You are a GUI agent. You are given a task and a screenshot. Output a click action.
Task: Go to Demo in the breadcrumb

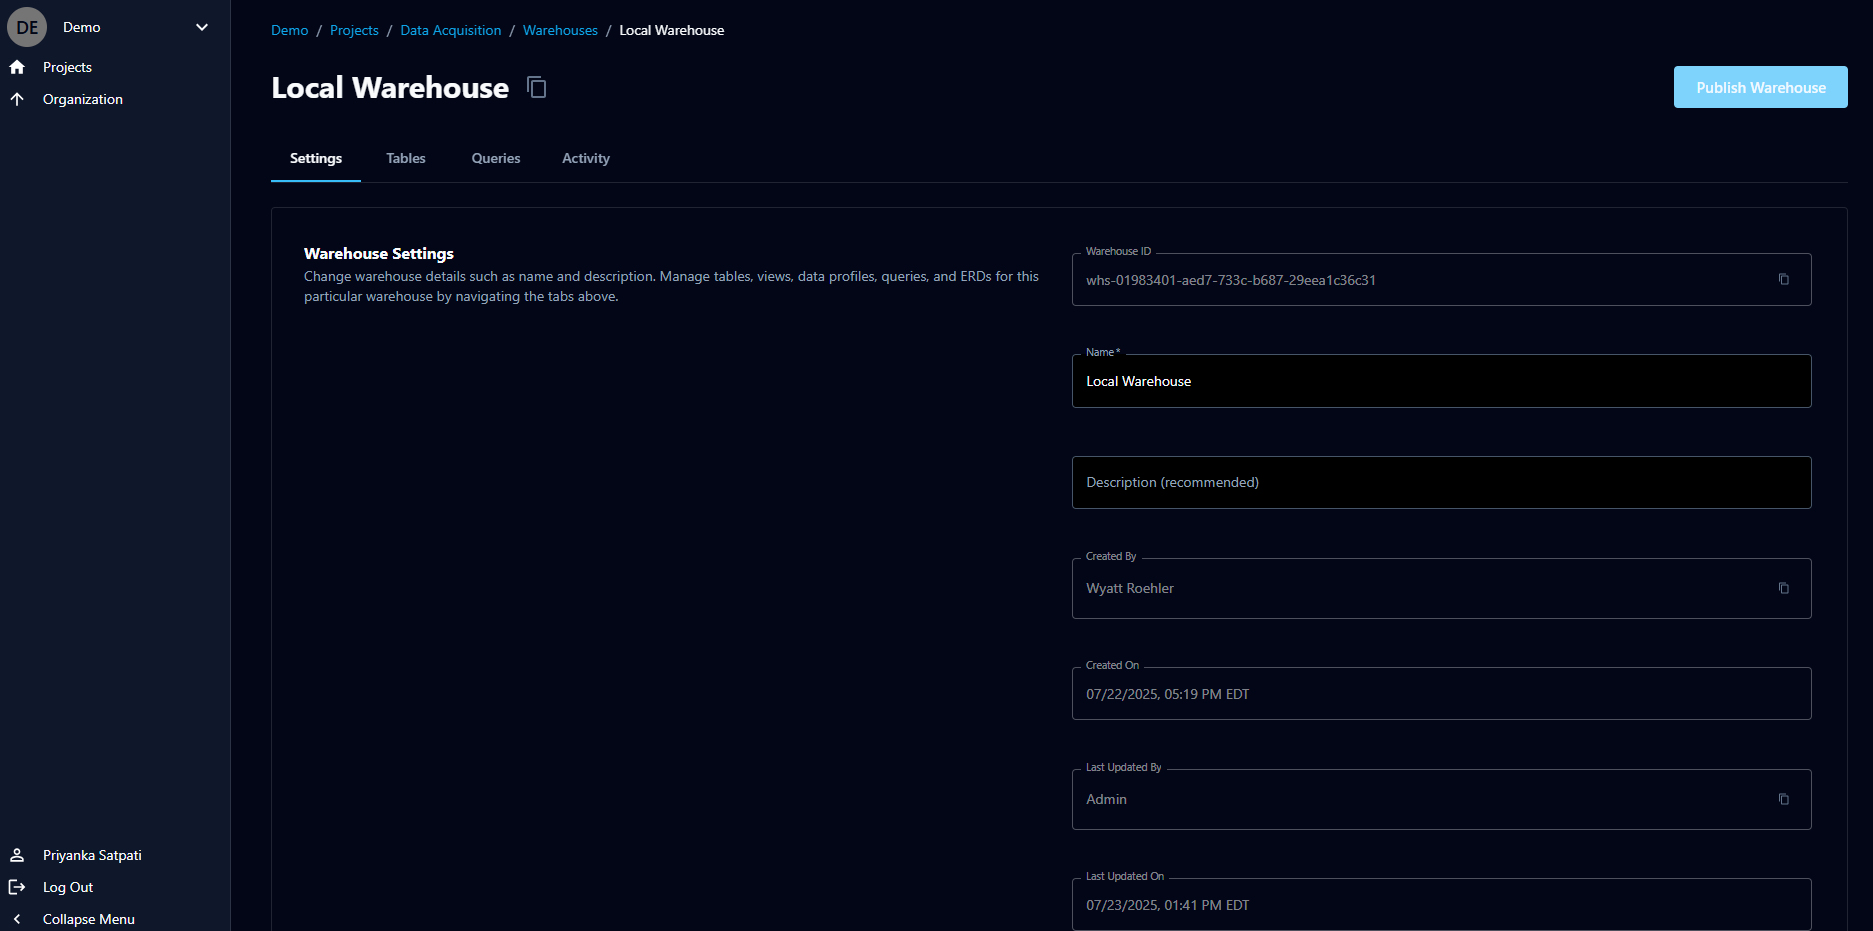point(290,30)
